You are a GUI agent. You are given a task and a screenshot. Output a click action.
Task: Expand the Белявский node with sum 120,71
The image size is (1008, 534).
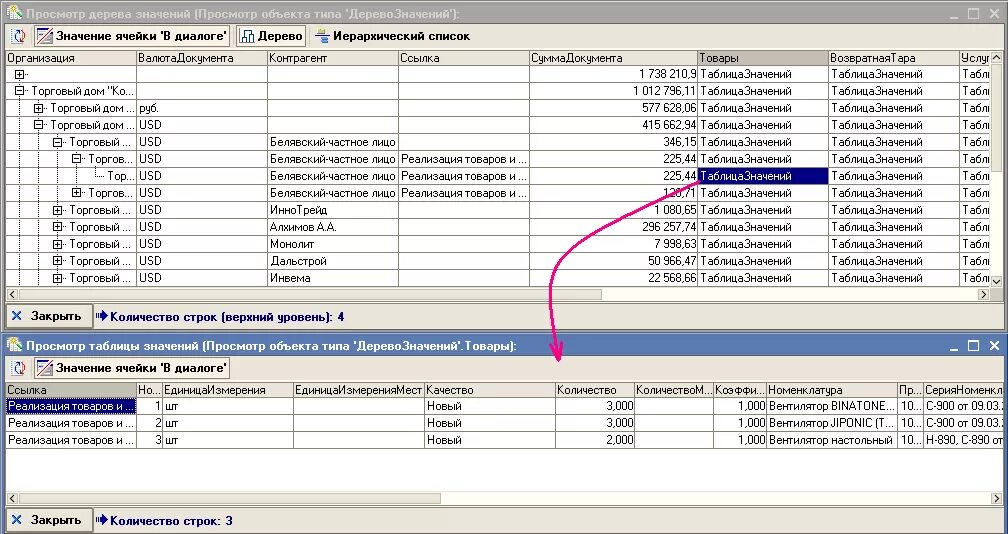[x=76, y=193]
